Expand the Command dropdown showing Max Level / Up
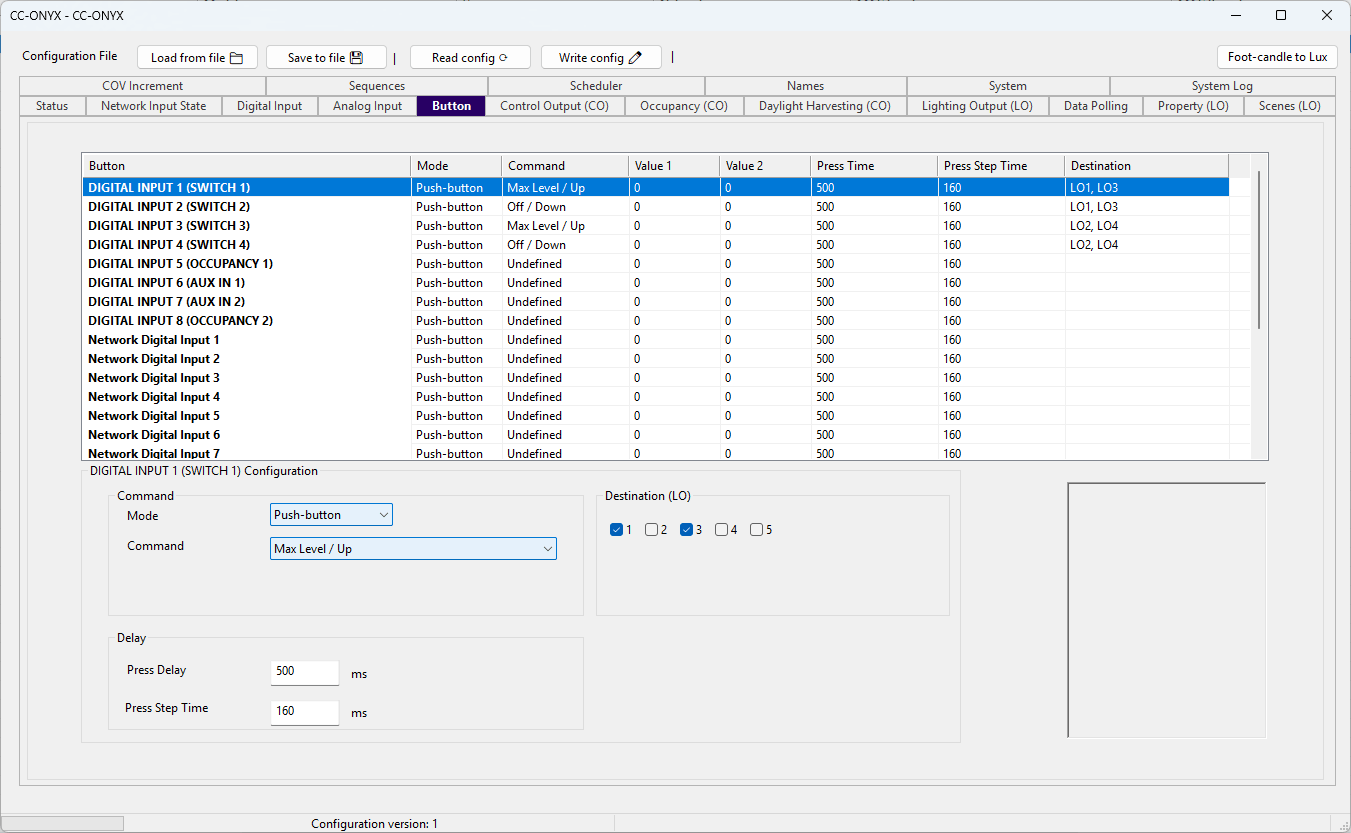The width and height of the screenshot is (1351, 833). tap(413, 549)
